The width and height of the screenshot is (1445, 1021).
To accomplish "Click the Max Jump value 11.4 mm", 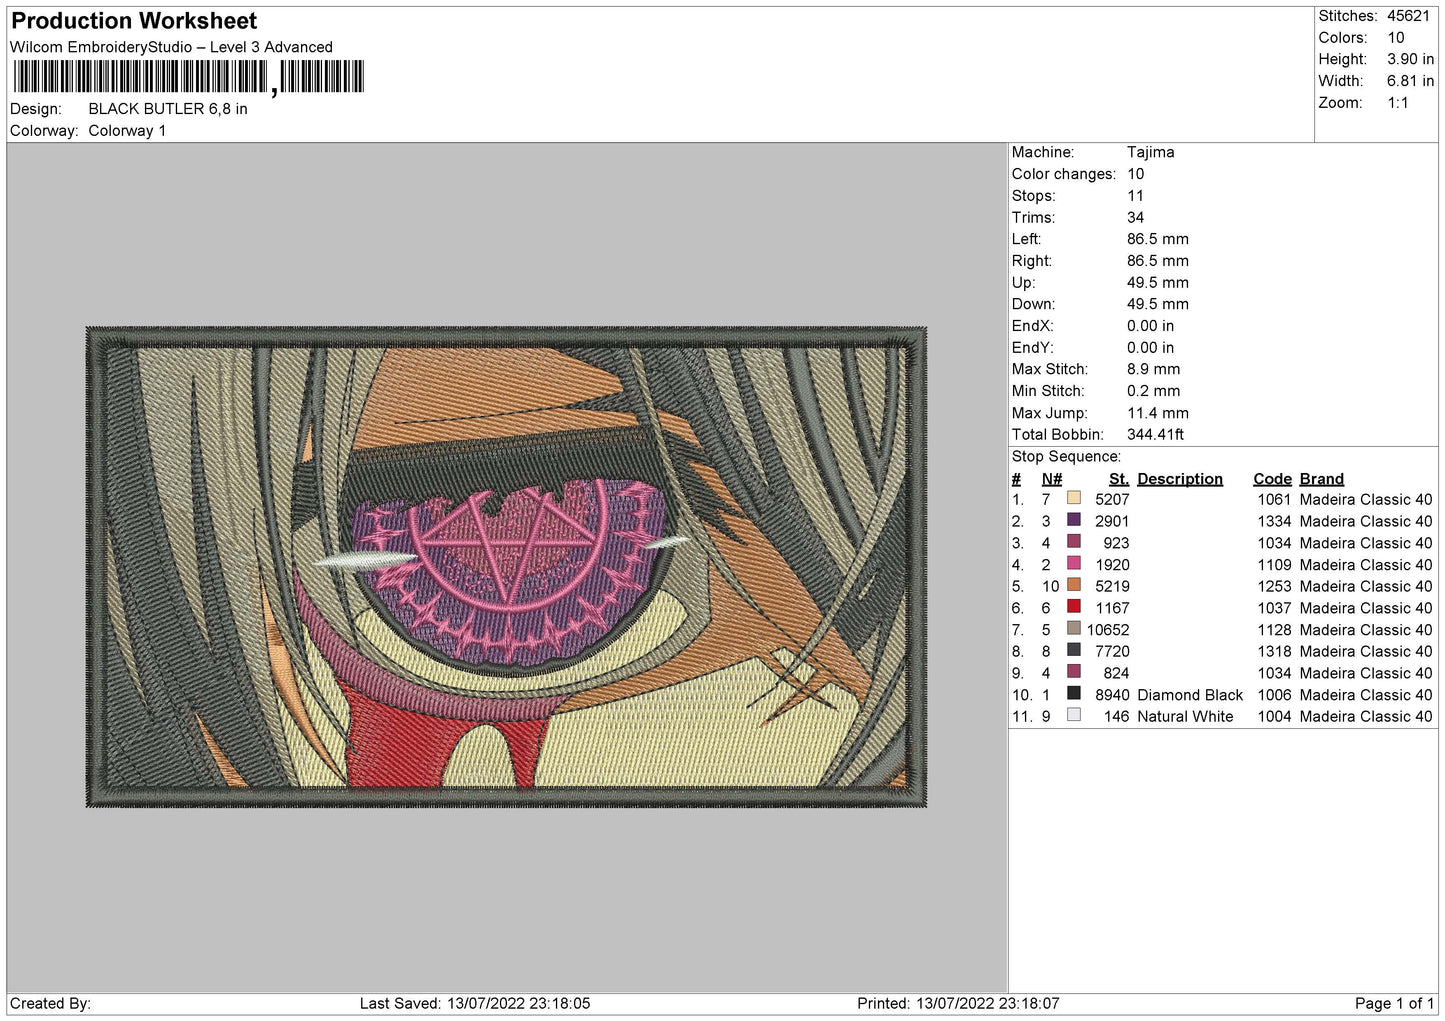I will point(1158,413).
